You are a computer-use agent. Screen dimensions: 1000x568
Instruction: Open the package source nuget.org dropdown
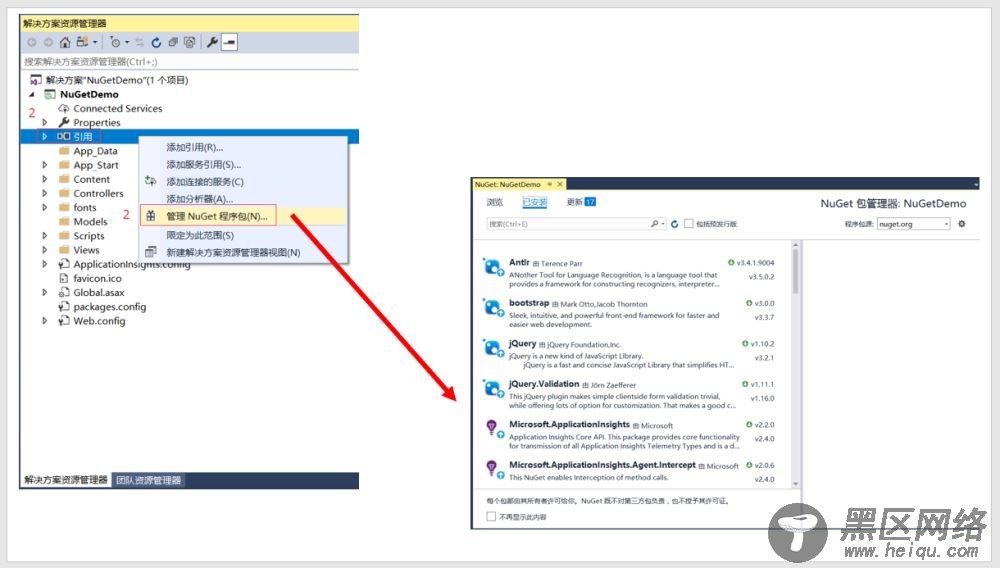[x=913, y=224]
